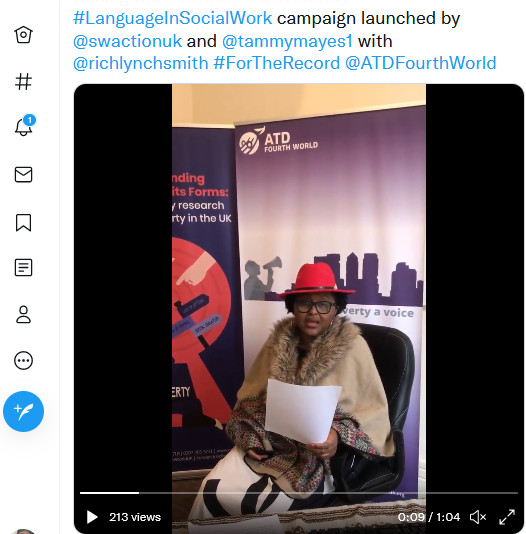Unmute the video sound

(x=478, y=517)
